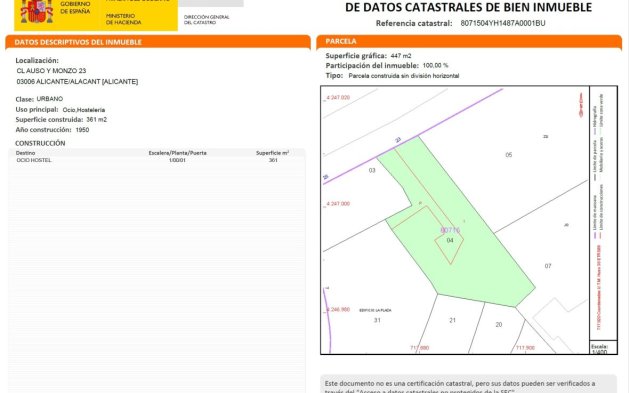Viewport: 629px width, 393px height.
Task: Click the GOBIERNO DE ESPAÑA text
Action: click(75, 8)
